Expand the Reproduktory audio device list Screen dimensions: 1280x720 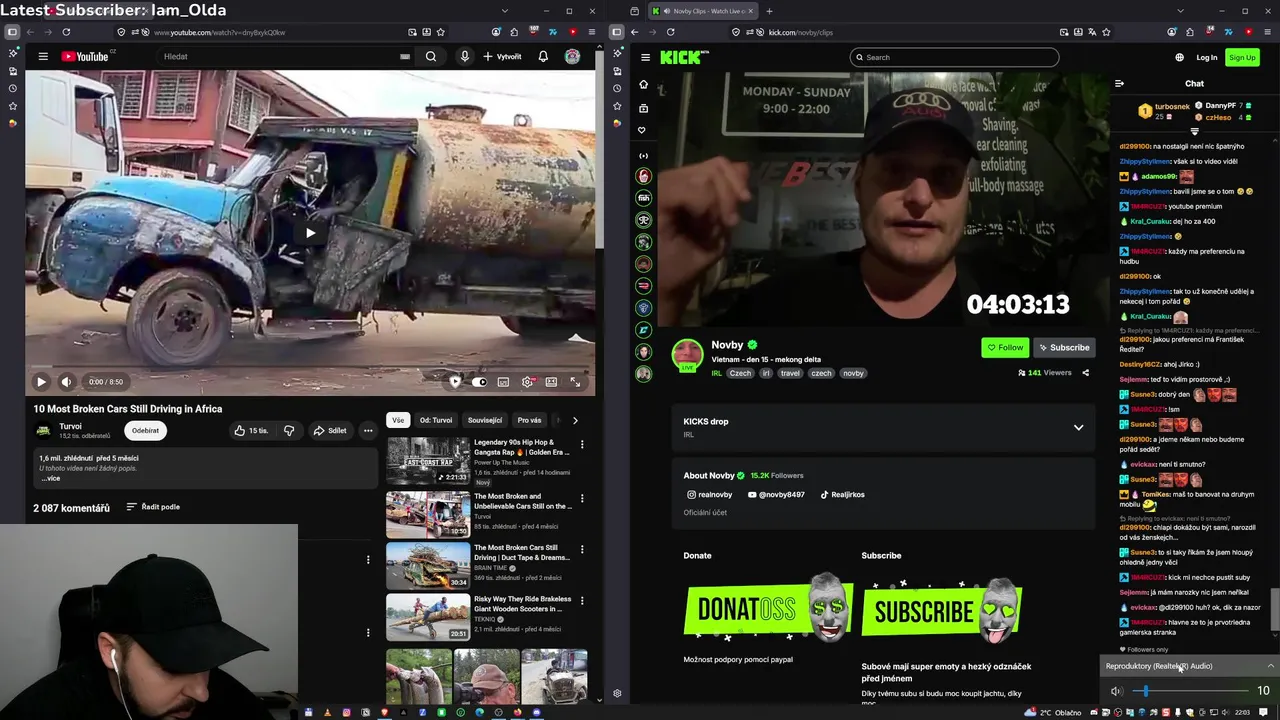(1270, 666)
